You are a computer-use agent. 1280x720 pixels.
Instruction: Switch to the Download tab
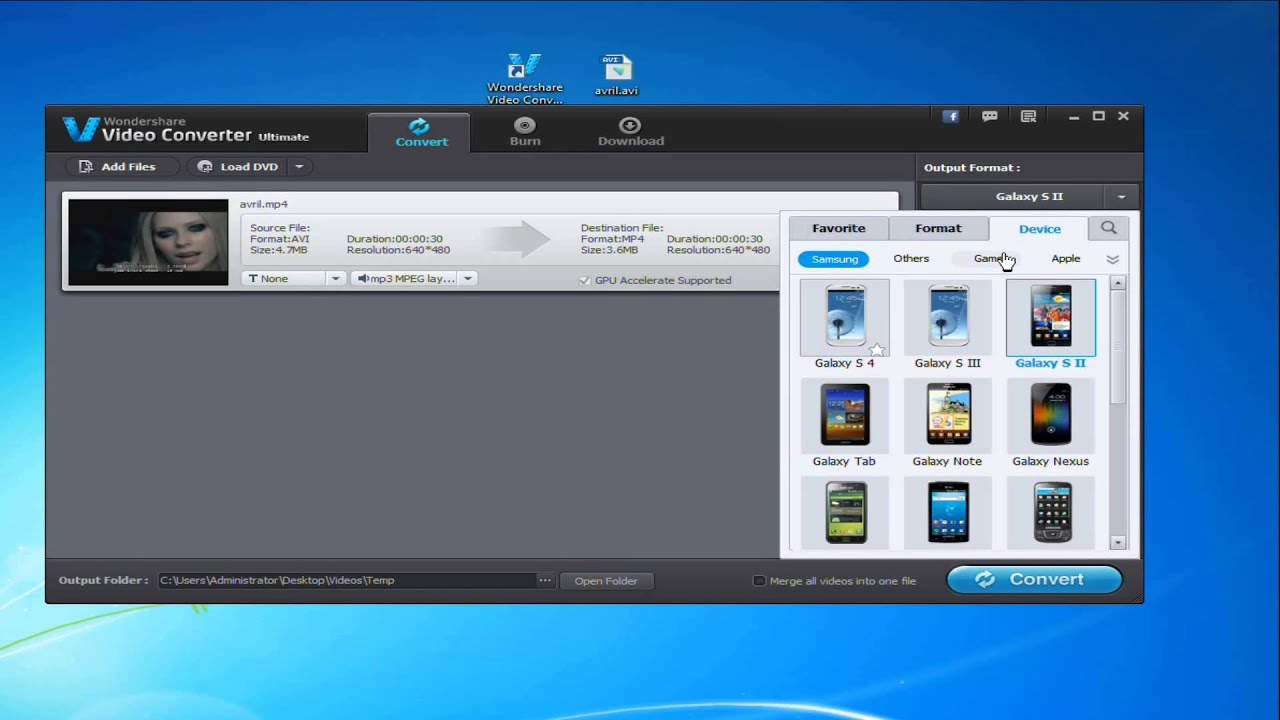(631, 132)
